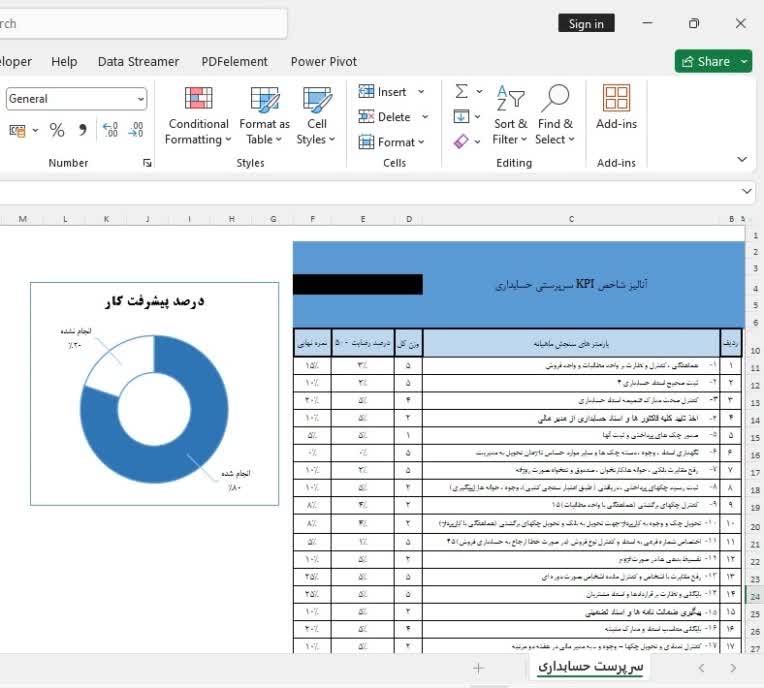Select column C header
The width and height of the screenshot is (764, 688).
pyautogui.click(x=571, y=219)
